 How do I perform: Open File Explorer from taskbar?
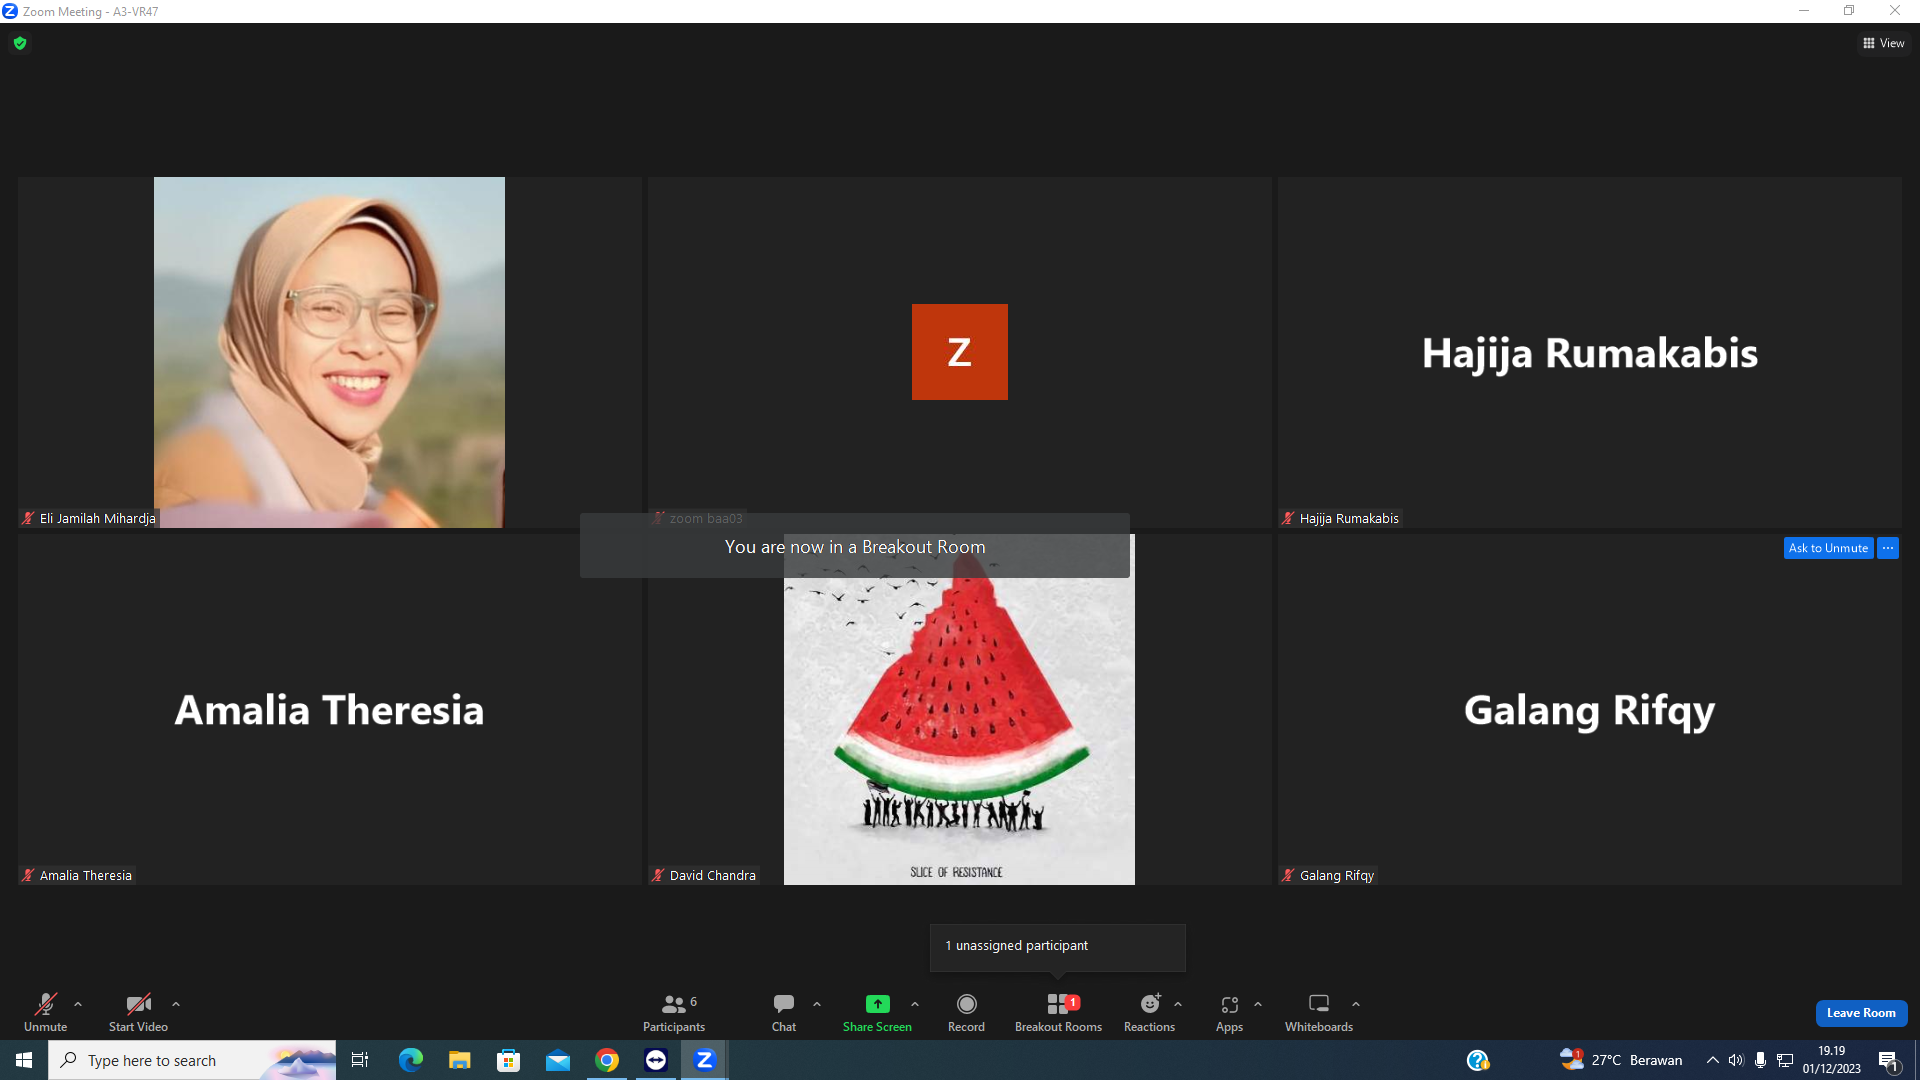pyautogui.click(x=459, y=1060)
